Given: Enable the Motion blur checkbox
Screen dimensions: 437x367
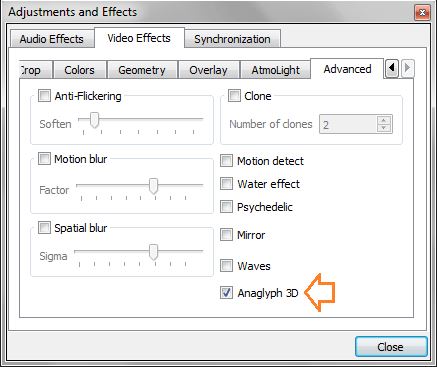Looking at the screenshot, I should click(44, 159).
